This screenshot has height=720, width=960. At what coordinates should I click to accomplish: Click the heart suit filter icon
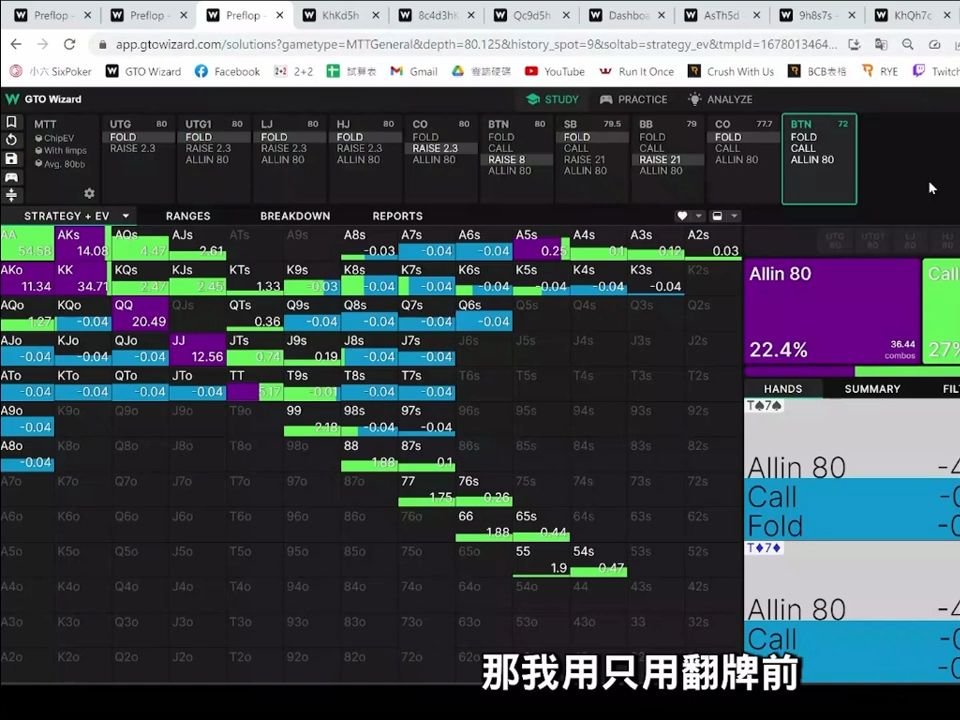682,216
